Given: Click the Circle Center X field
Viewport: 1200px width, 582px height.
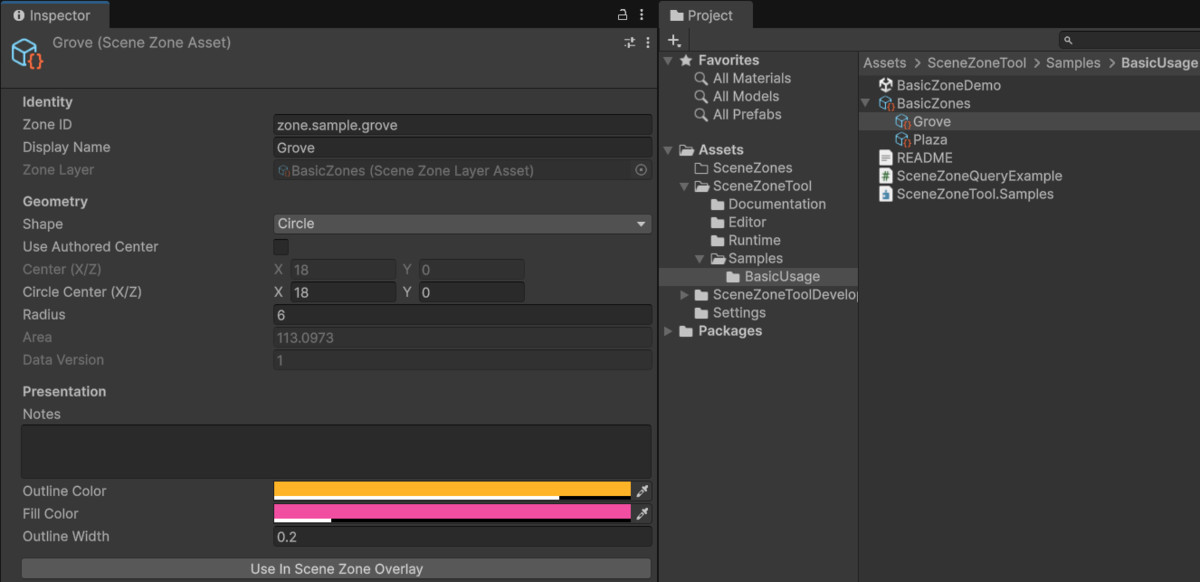Looking at the screenshot, I should coord(343,292).
